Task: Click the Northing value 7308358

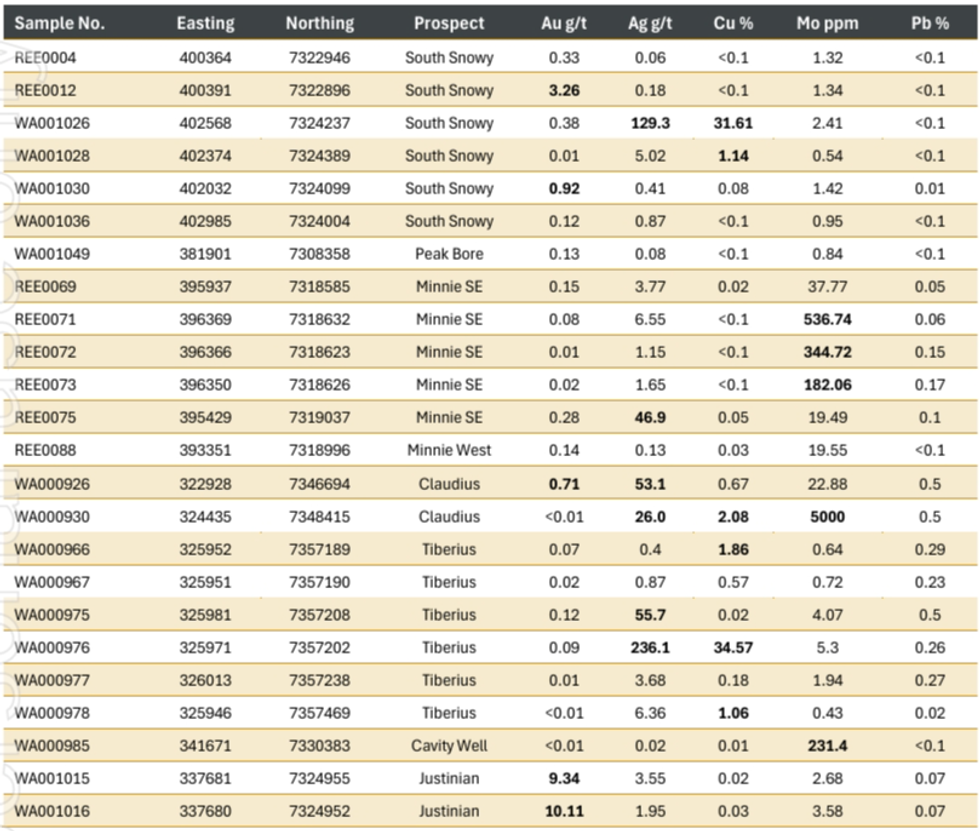Action: point(320,254)
